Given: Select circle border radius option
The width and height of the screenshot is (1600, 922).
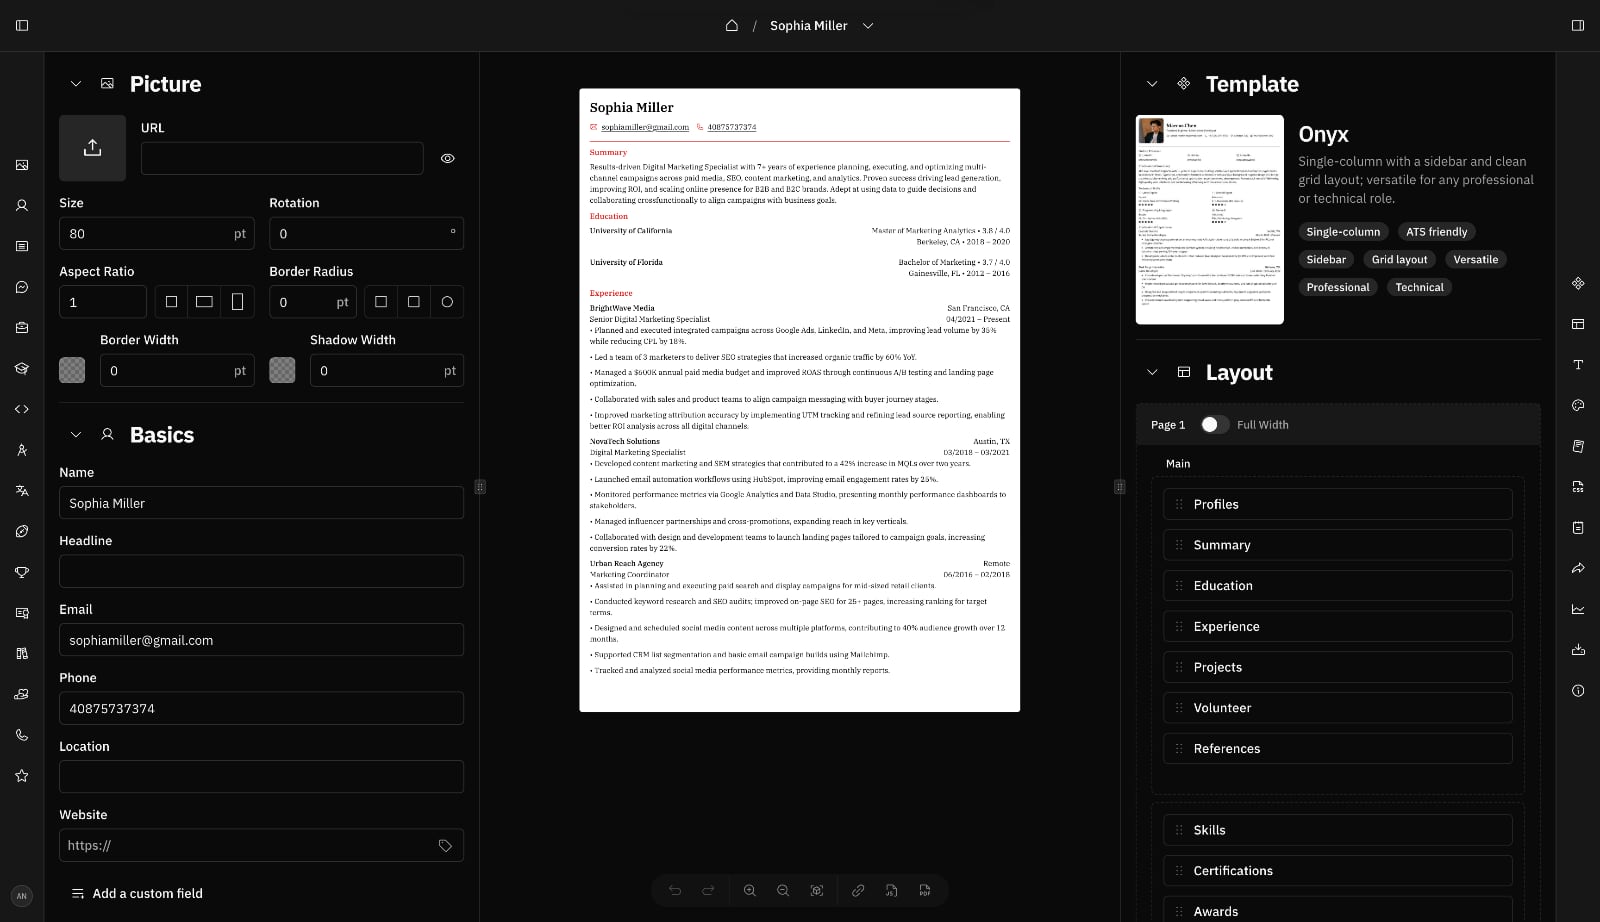Looking at the screenshot, I should click(447, 302).
